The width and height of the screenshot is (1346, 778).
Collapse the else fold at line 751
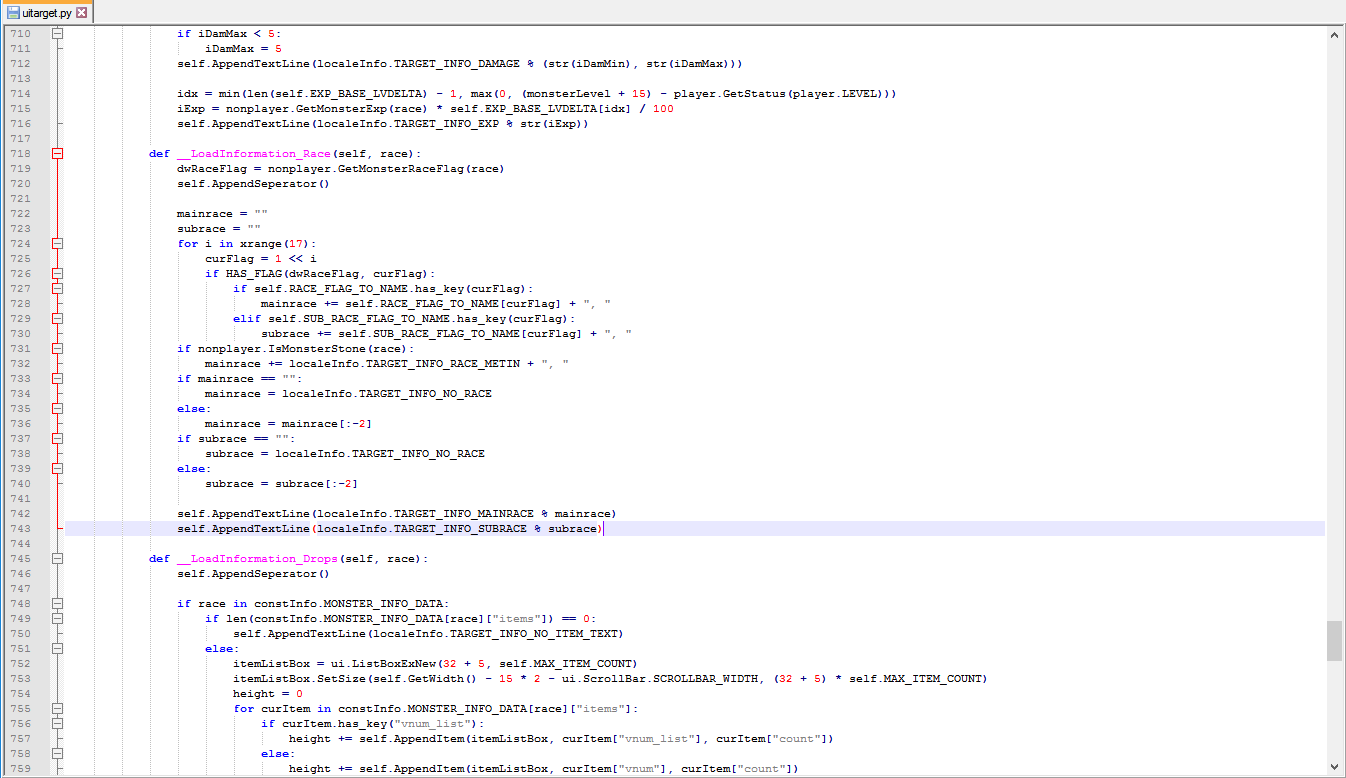[57, 649]
